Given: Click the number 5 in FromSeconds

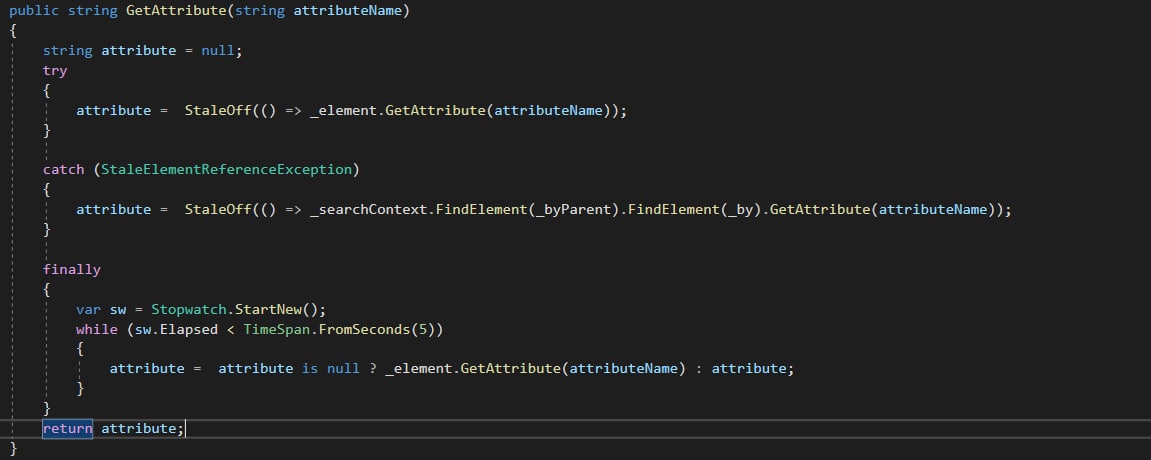Looking at the screenshot, I should pyautogui.click(x=423, y=329).
